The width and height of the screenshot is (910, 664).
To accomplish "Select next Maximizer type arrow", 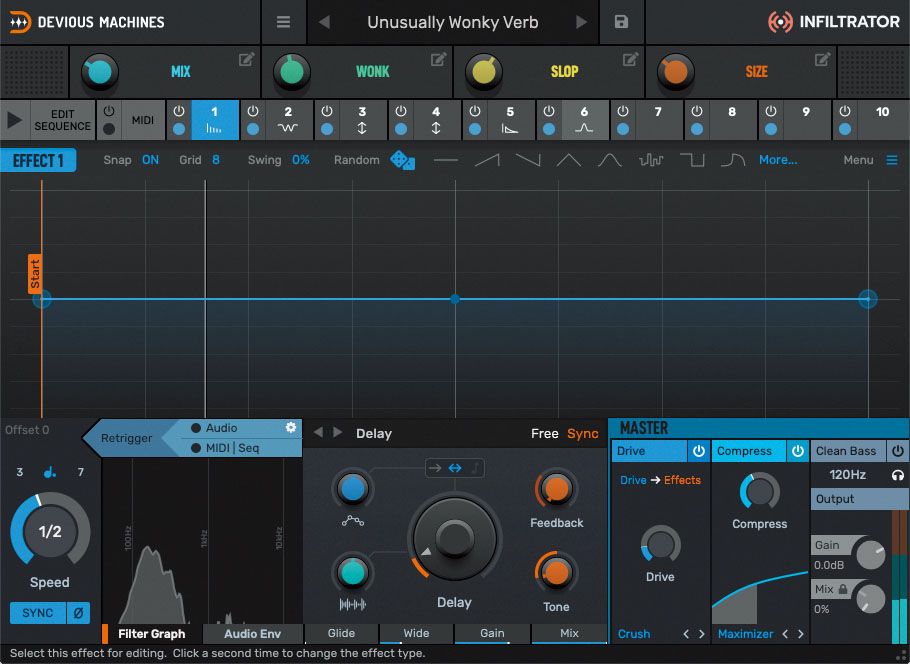I will [x=801, y=634].
